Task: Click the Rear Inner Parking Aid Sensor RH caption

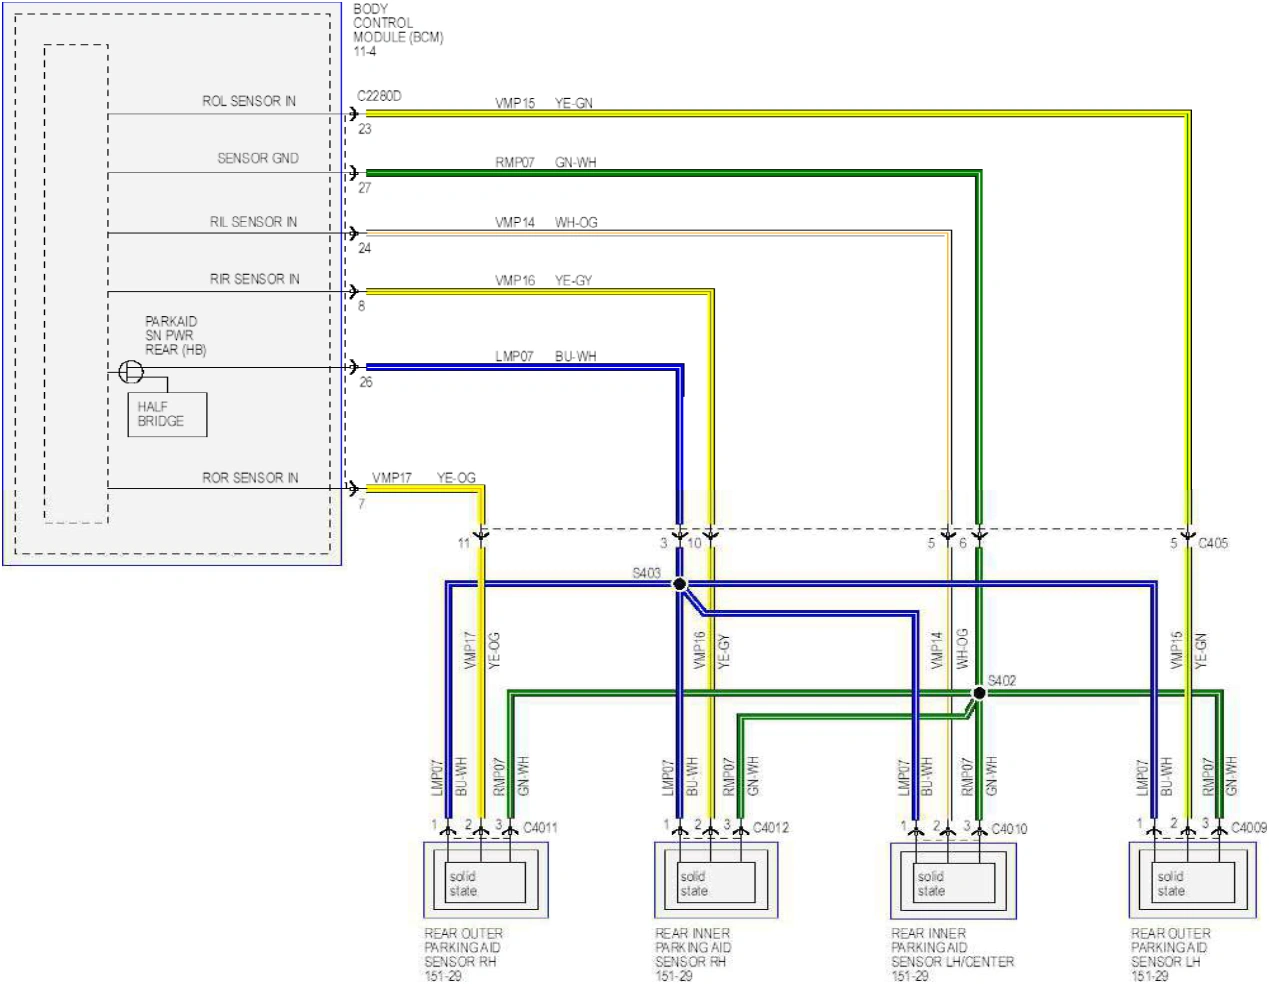Action: click(693, 954)
